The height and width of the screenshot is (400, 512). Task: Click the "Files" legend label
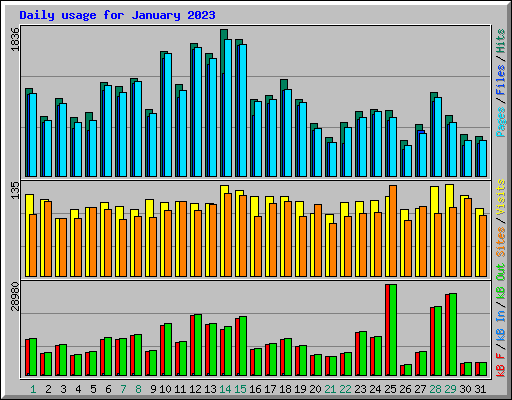click(x=501, y=80)
